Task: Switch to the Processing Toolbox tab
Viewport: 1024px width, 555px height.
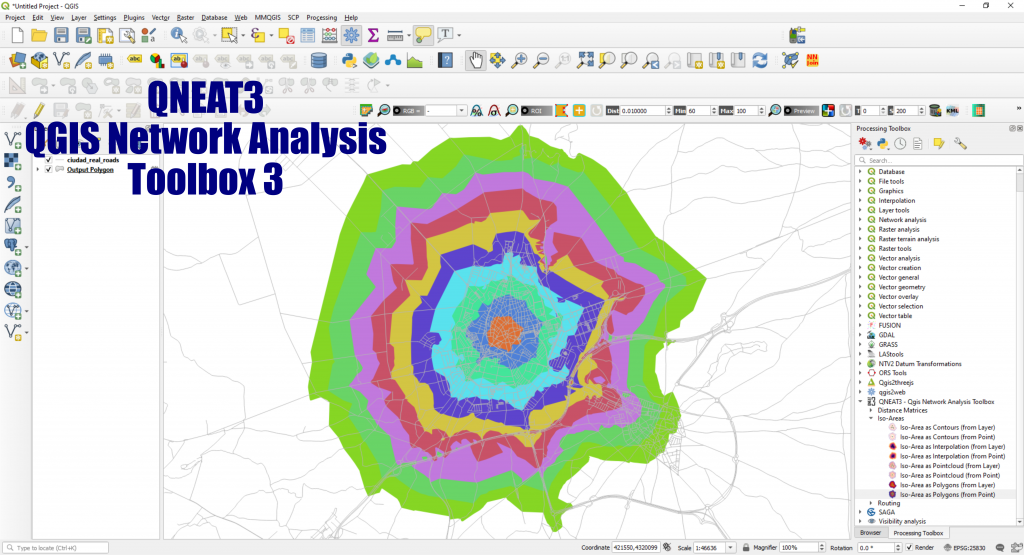Action: (918, 533)
